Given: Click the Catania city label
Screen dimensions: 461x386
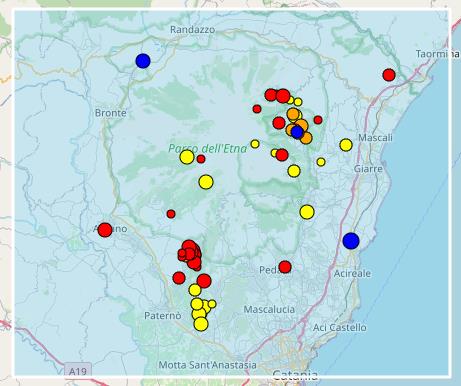Looking at the screenshot, I should tap(295, 375).
